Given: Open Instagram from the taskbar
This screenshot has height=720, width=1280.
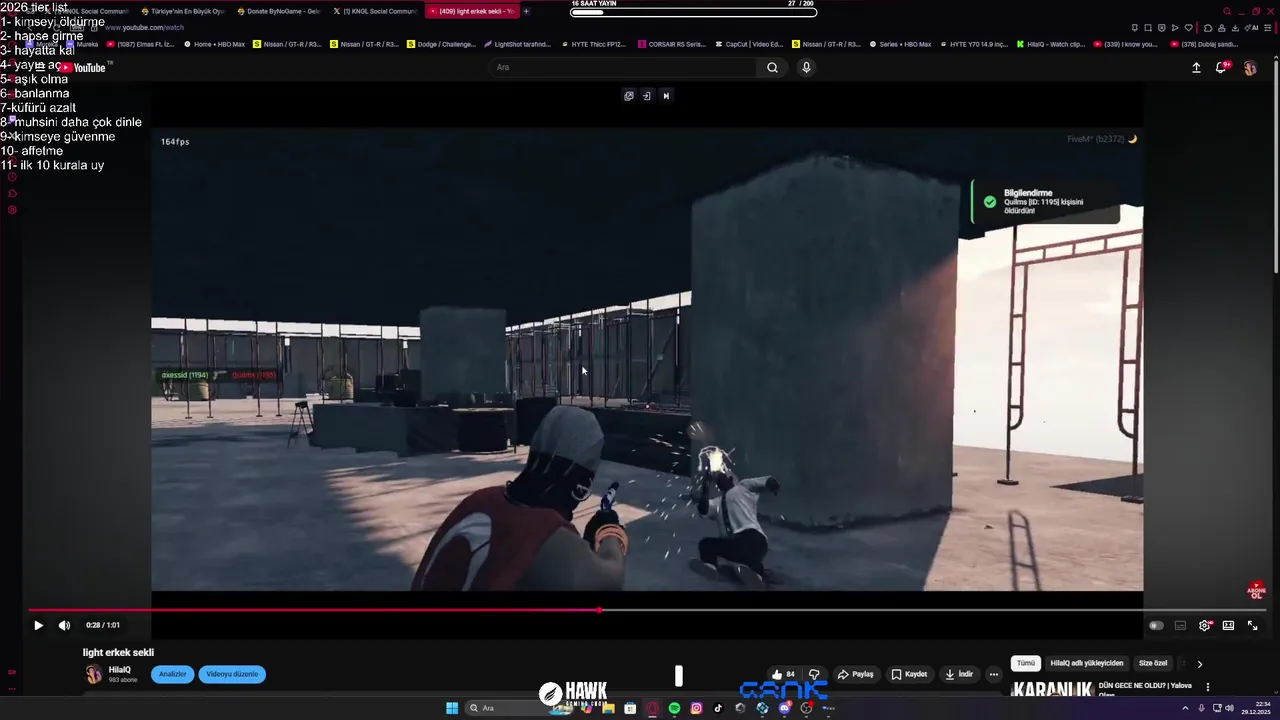Looking at the screenshot, I should pos(696,708).
